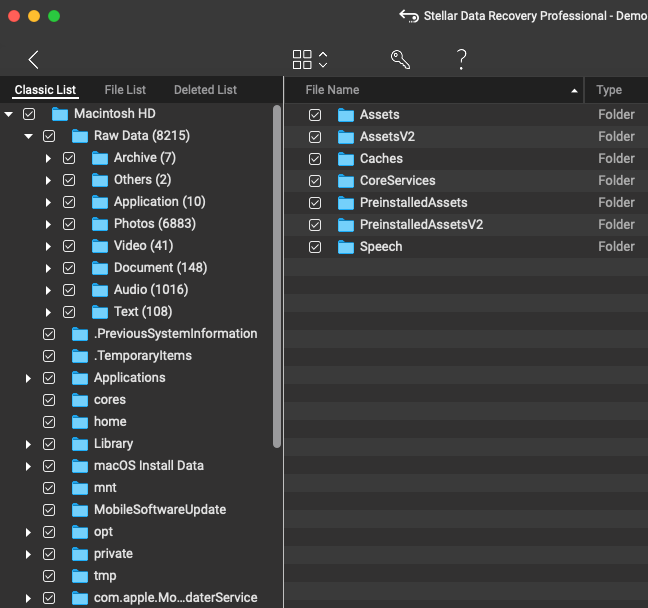Toggle the mnt folder checkbox

pos(49,488)
